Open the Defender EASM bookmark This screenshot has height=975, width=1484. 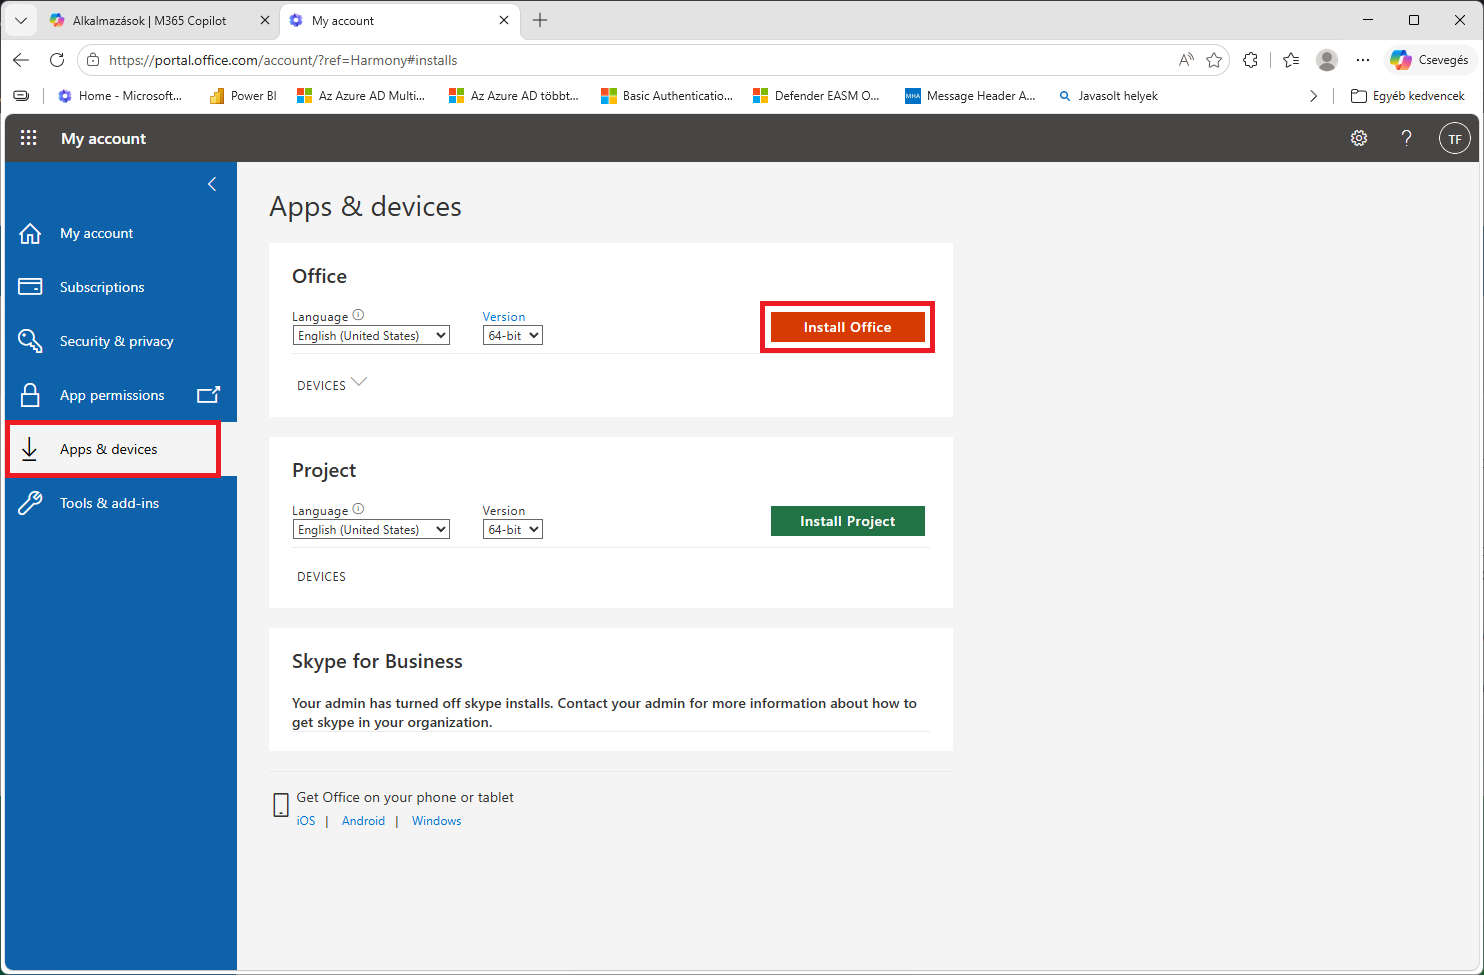click(x=817, y=96)
